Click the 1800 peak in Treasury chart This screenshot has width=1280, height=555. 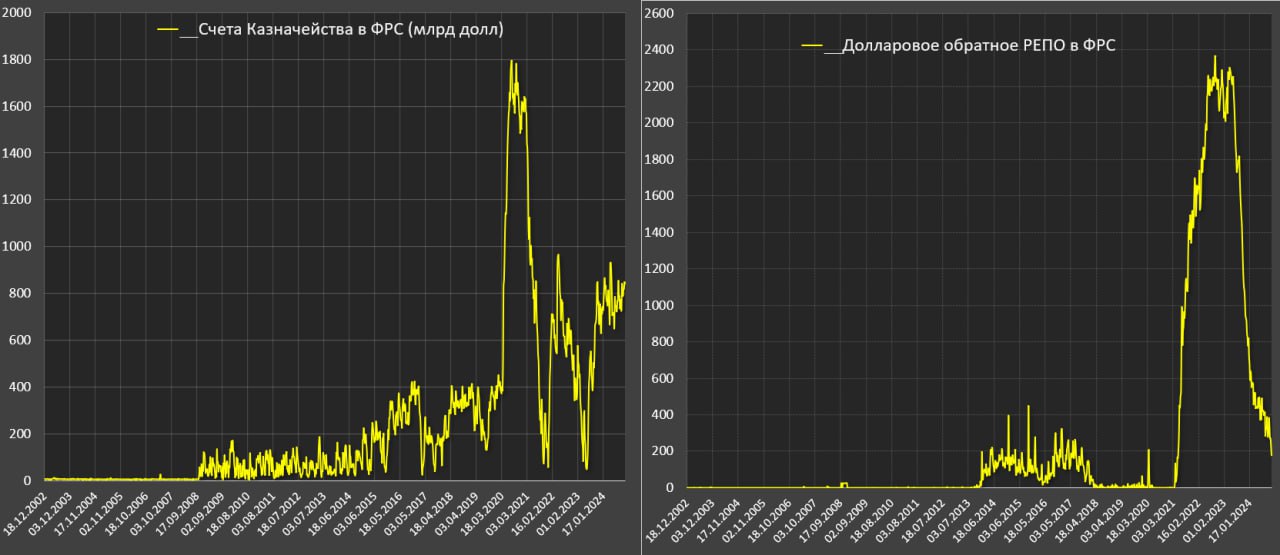tap(512, 62)
